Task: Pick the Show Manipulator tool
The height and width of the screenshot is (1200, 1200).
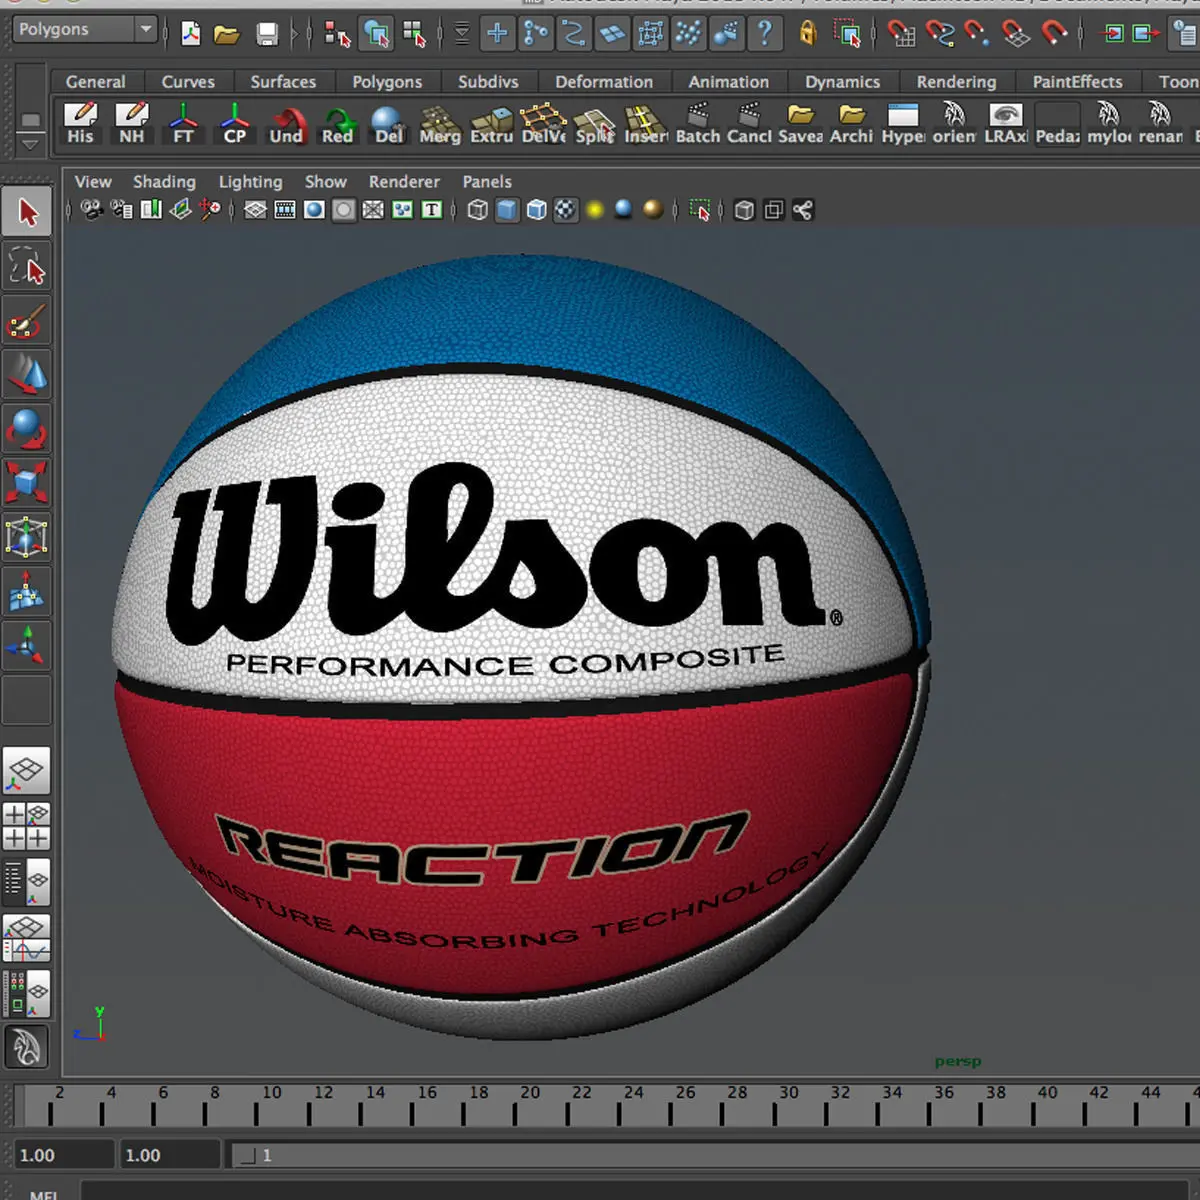Action: tap(27, 645)
